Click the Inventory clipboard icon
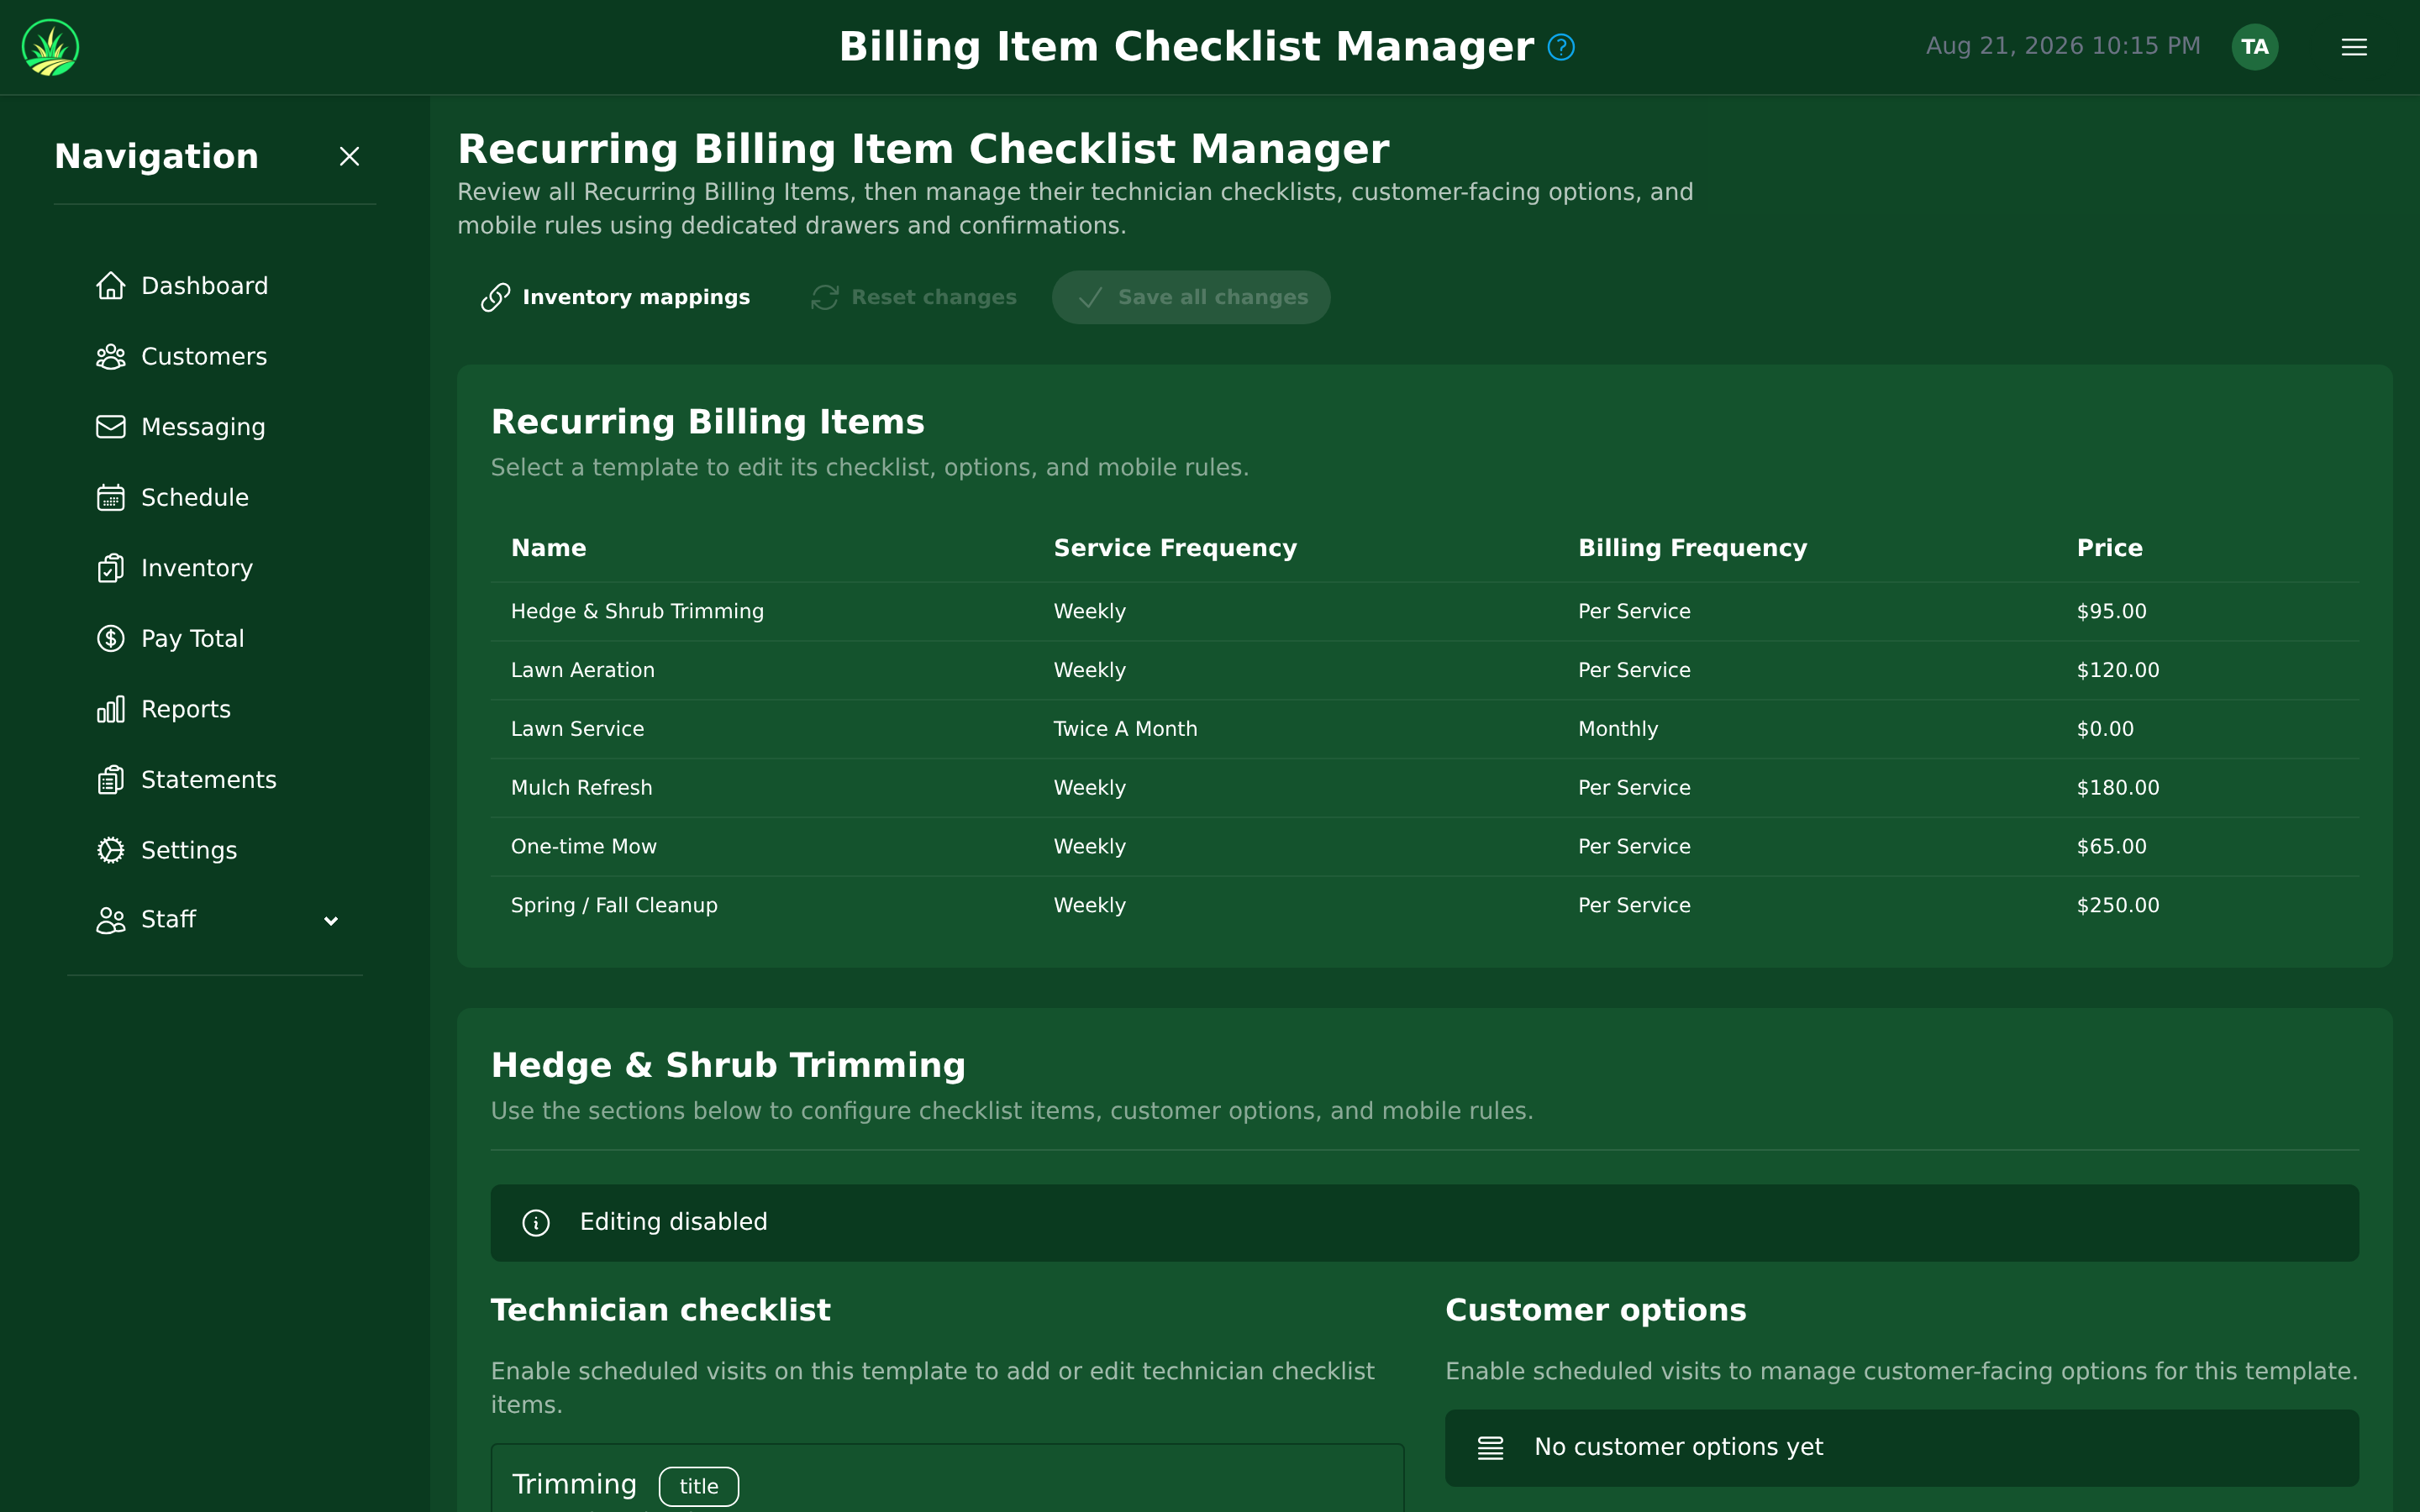Image resolution: width=2420 pixels, height=1512 pixels. point(110,568)
